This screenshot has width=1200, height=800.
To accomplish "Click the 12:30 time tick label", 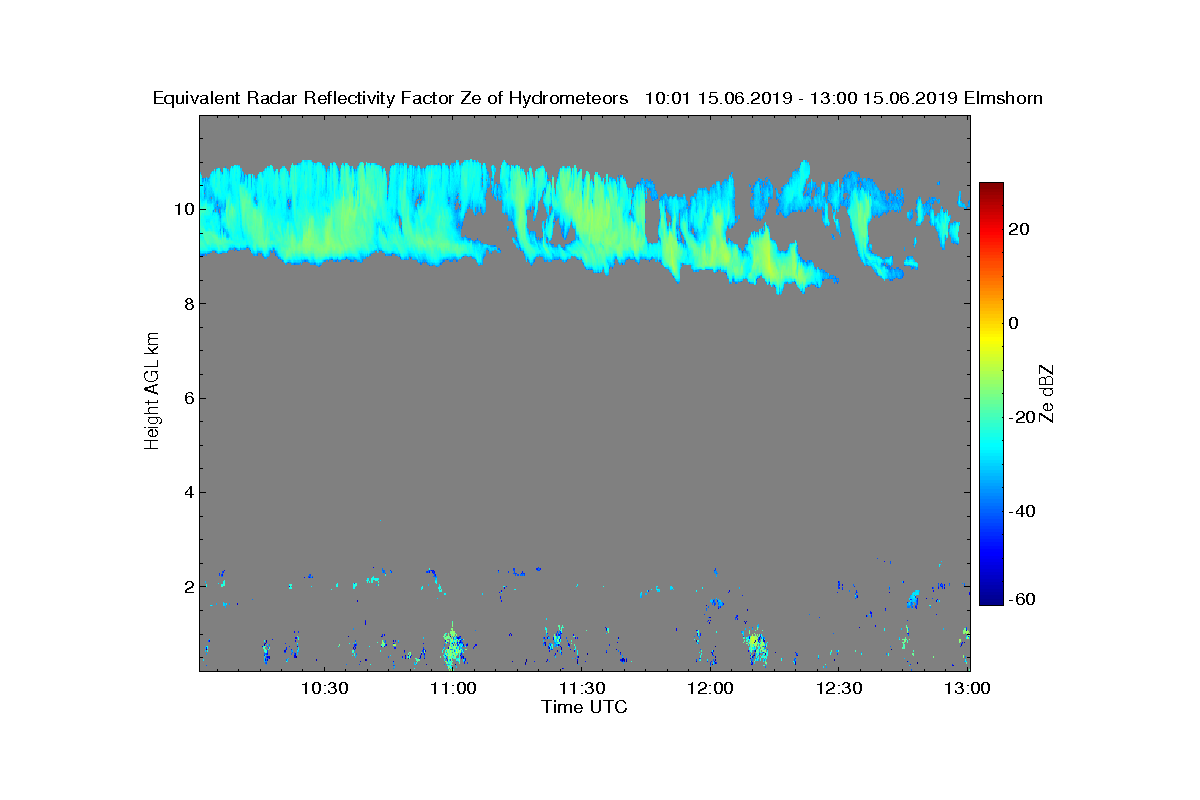I will coord(840,688).
